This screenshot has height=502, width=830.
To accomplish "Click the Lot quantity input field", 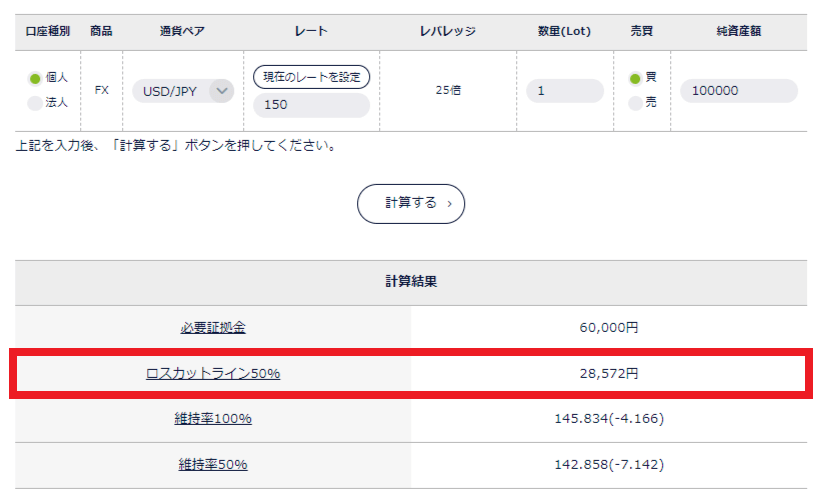I will [565, 91].
